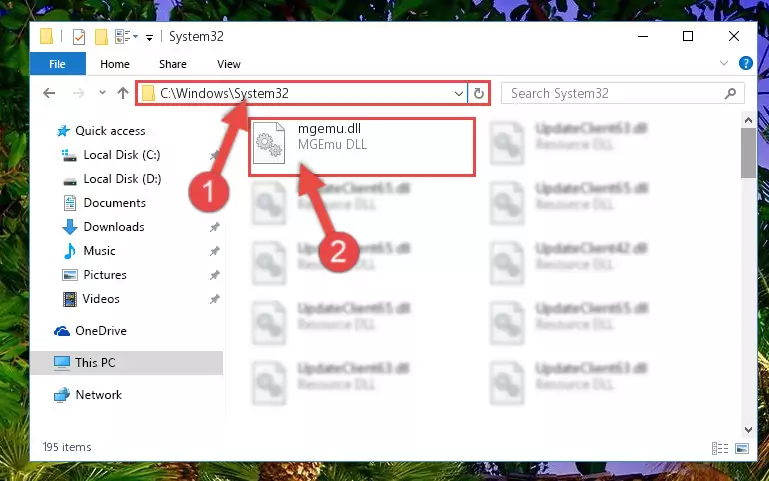This screenshot has height=481, width=769.
Task: Expand the ribbon with the chevron
Action: tap(724, 63)
